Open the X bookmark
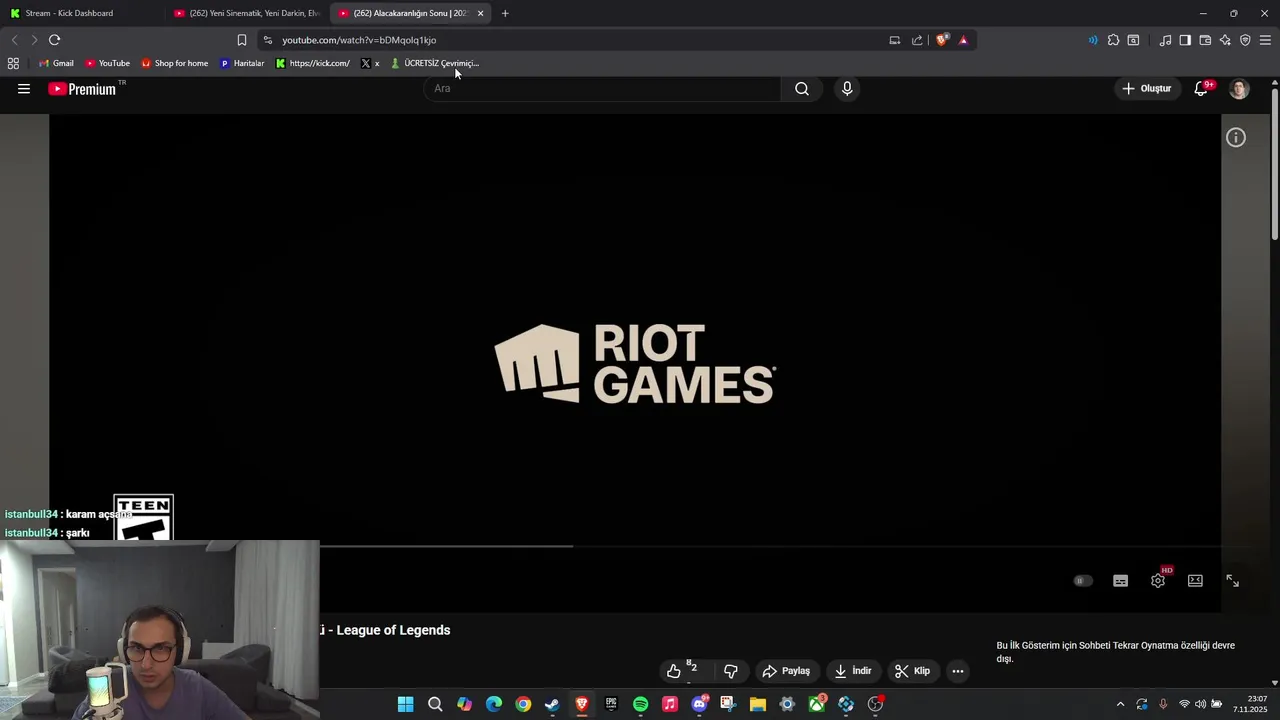The image size is (1280, 720). point(370,63)
